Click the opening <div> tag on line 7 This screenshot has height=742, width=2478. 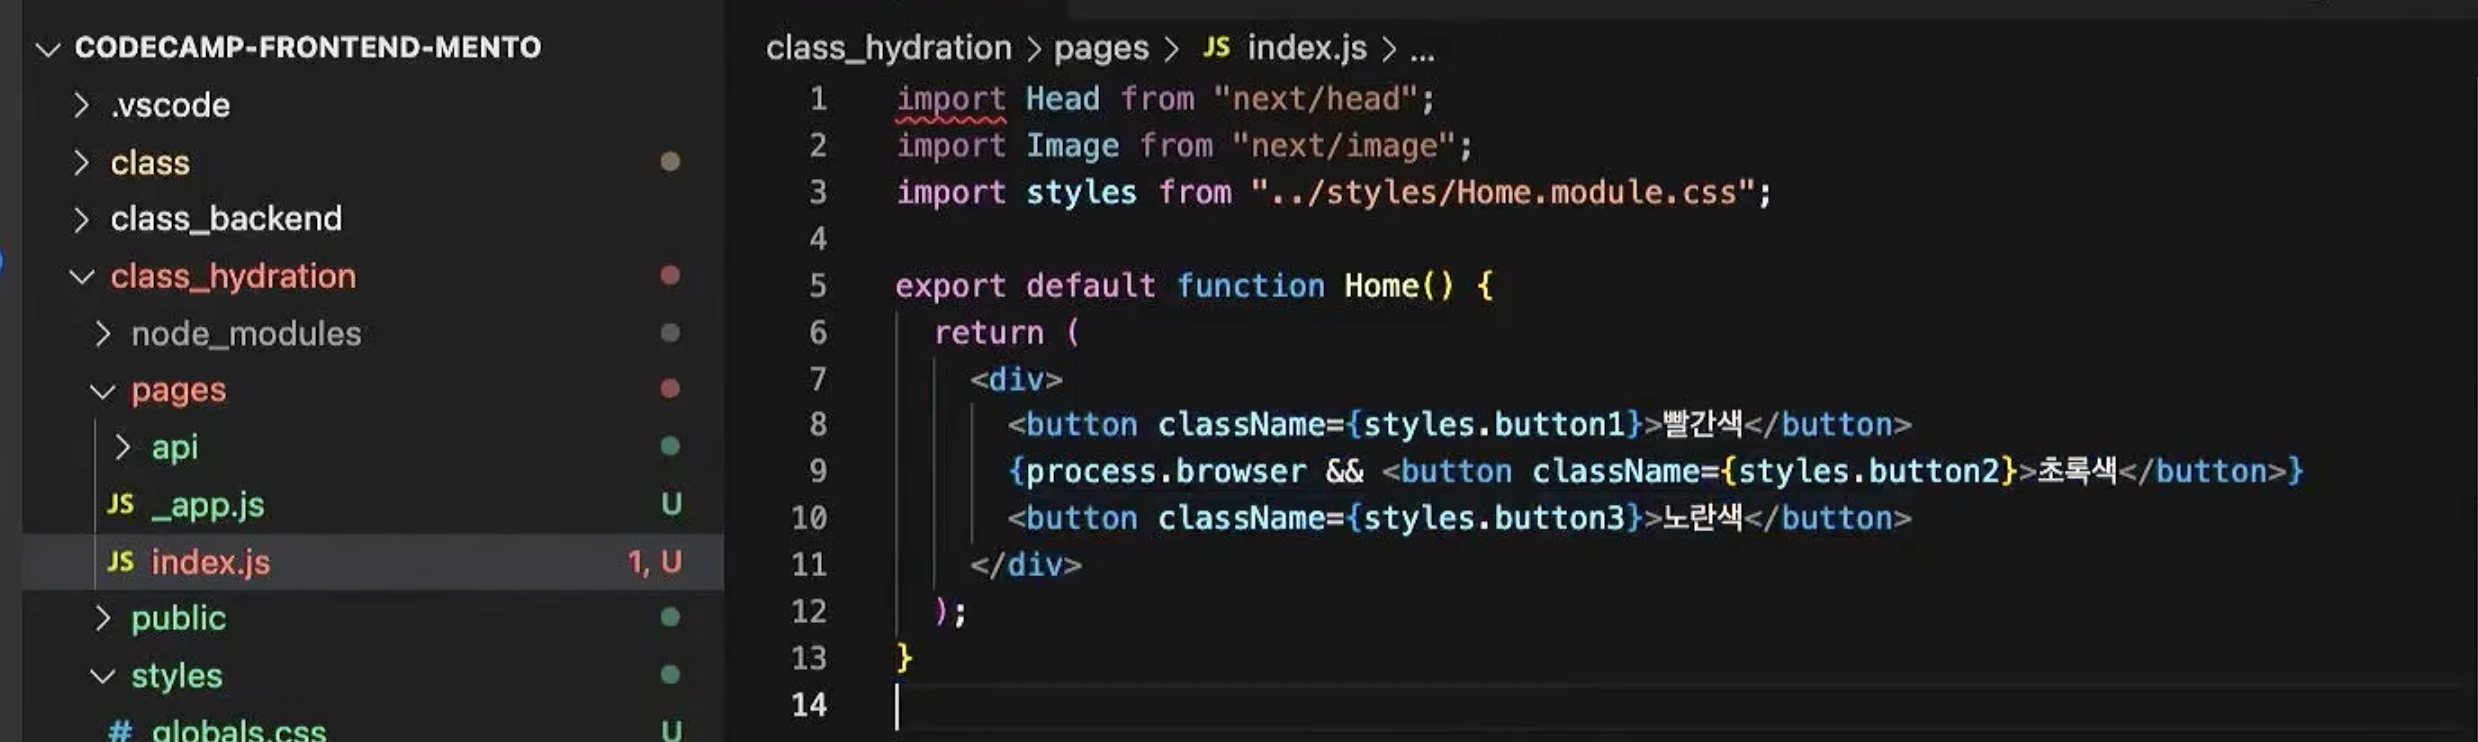(1016, 379)
